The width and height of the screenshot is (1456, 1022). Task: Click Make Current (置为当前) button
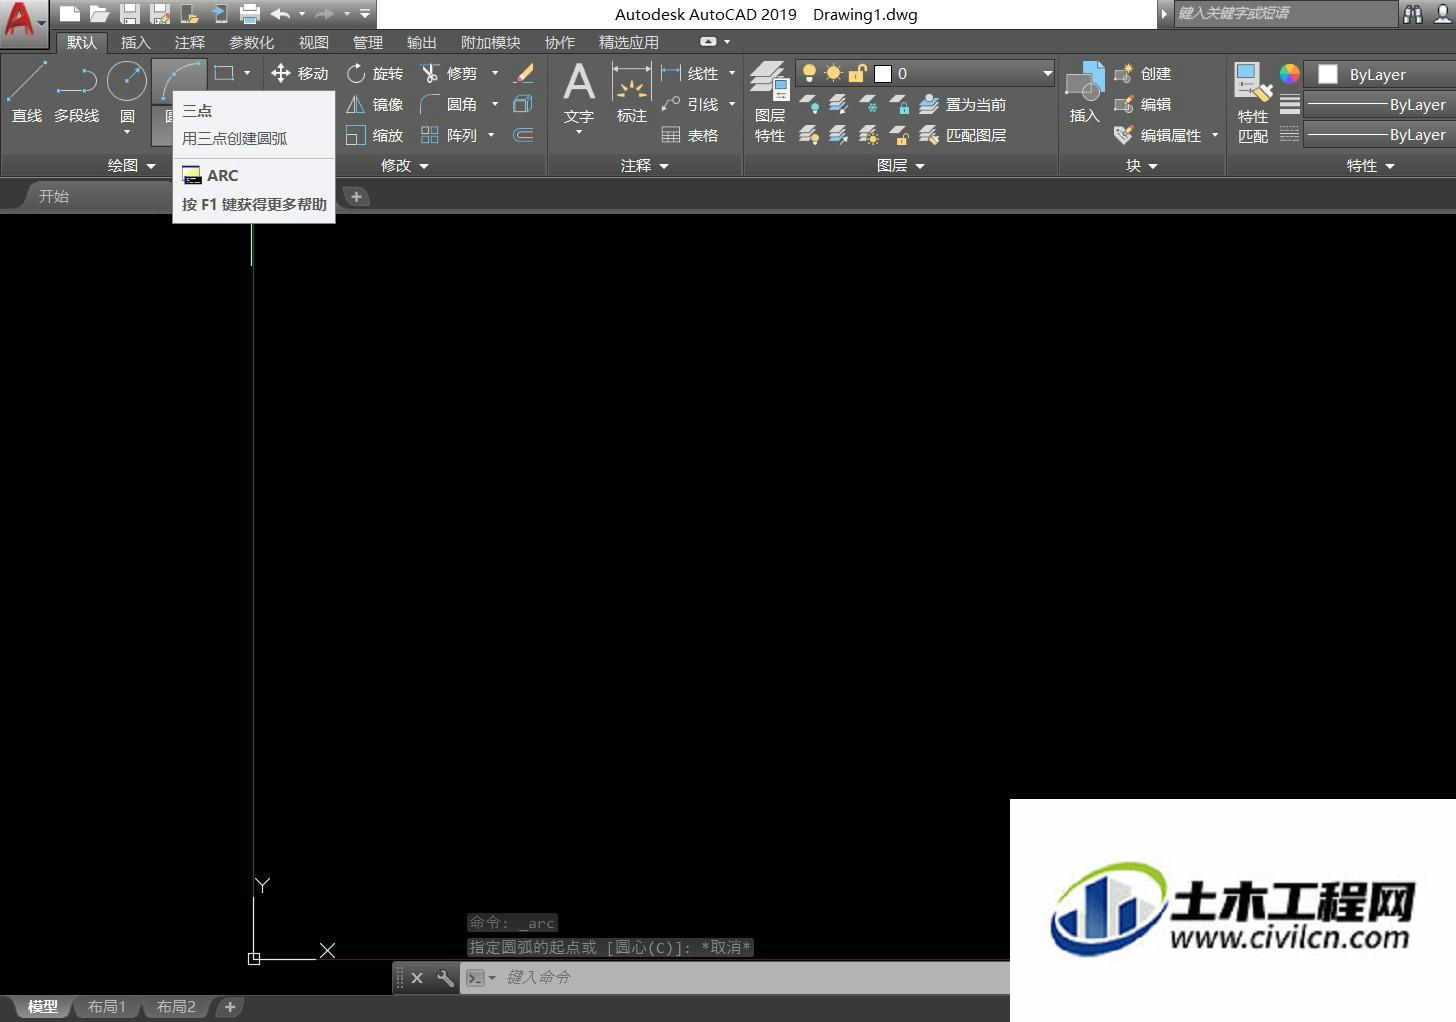963,104
